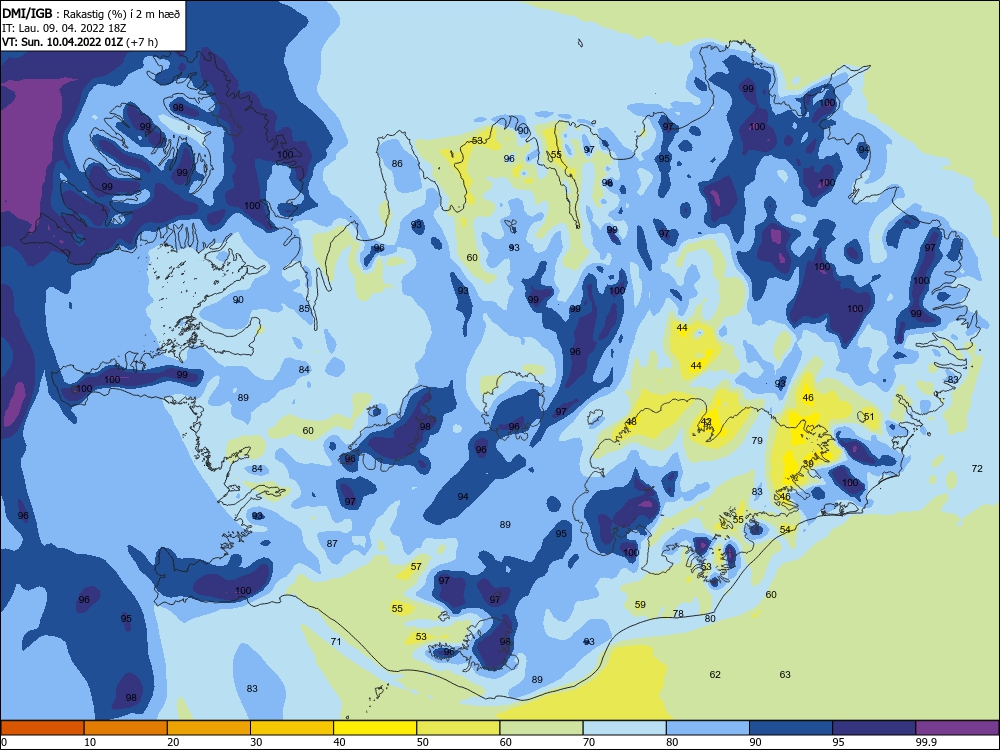Click the map value '54' near the southeast coast
The height and width of the screenshot is (750, 1000).
click(x=785, y=529)
